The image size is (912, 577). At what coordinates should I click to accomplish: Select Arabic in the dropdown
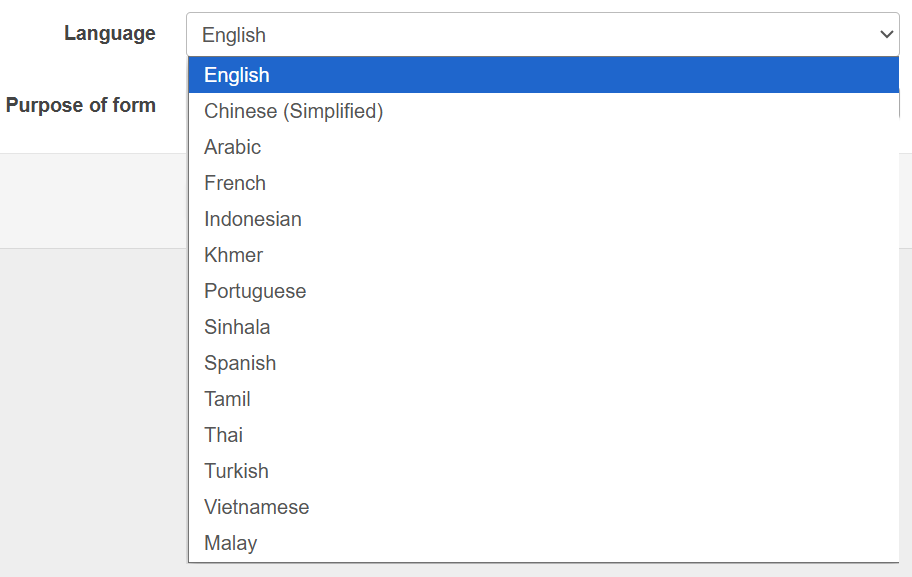click(x=232, y=147)
